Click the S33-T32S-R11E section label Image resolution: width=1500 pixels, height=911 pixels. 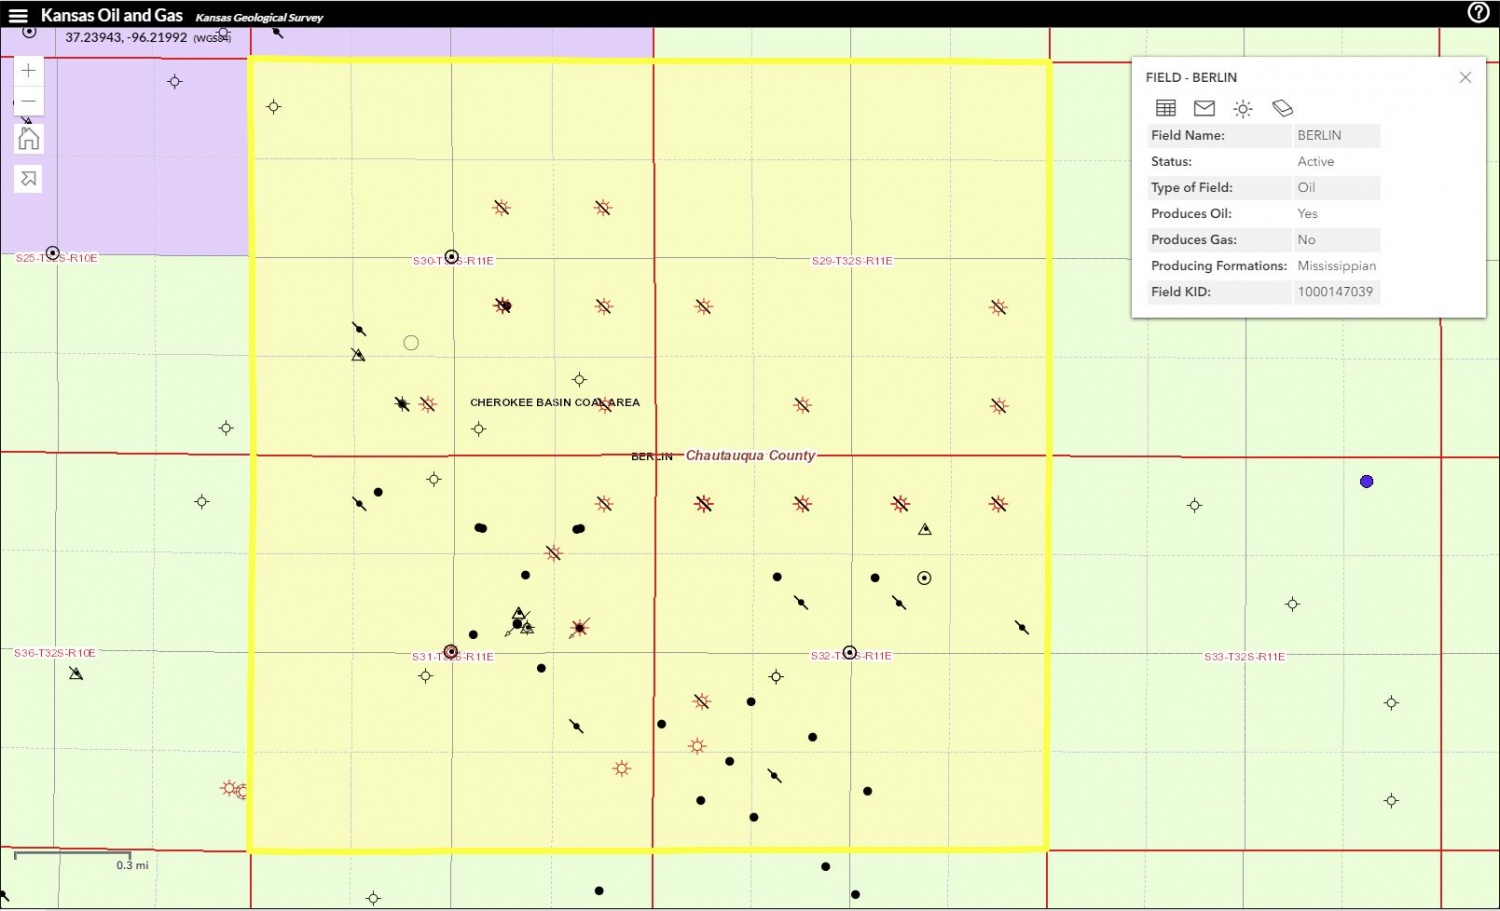(x=1244, y=657)
